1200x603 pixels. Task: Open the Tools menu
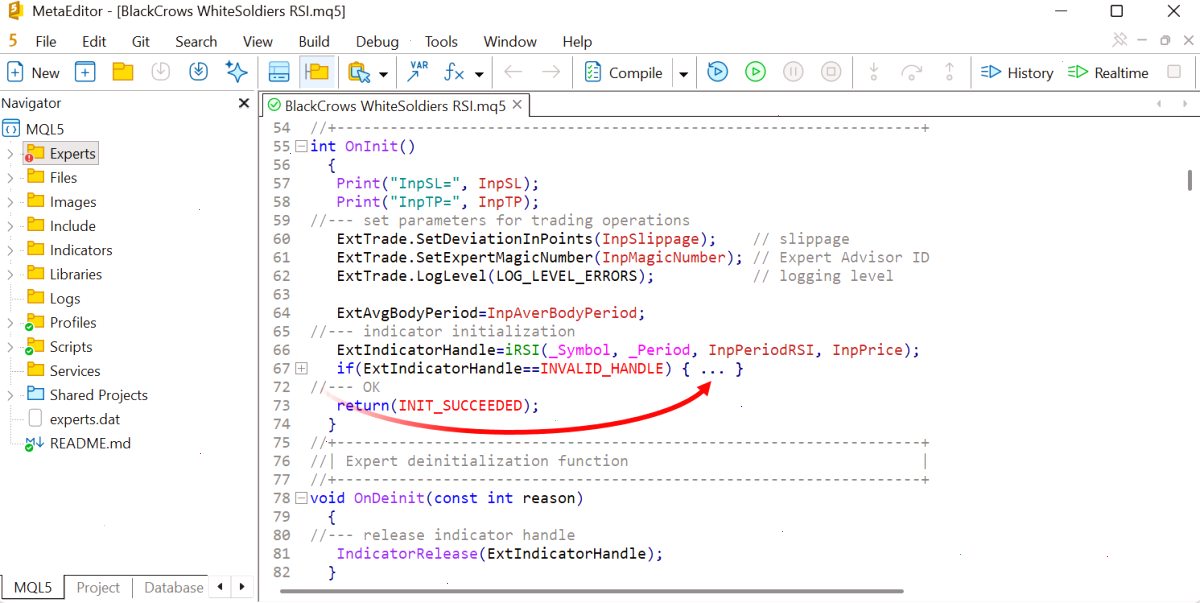[x=441, y=41]
